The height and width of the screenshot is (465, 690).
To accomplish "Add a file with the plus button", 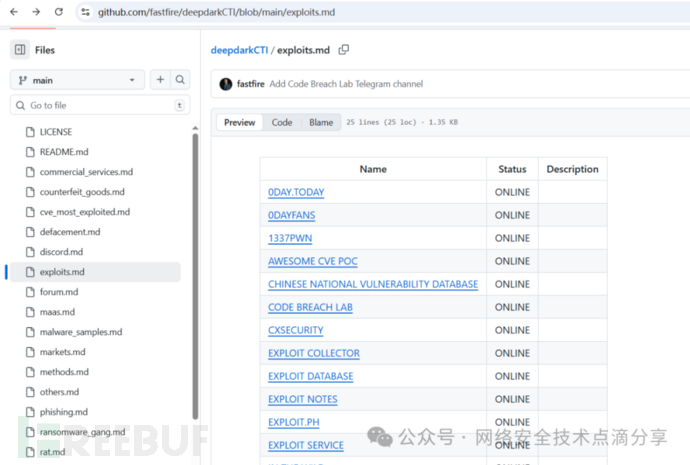I will (x=160, y=80).
